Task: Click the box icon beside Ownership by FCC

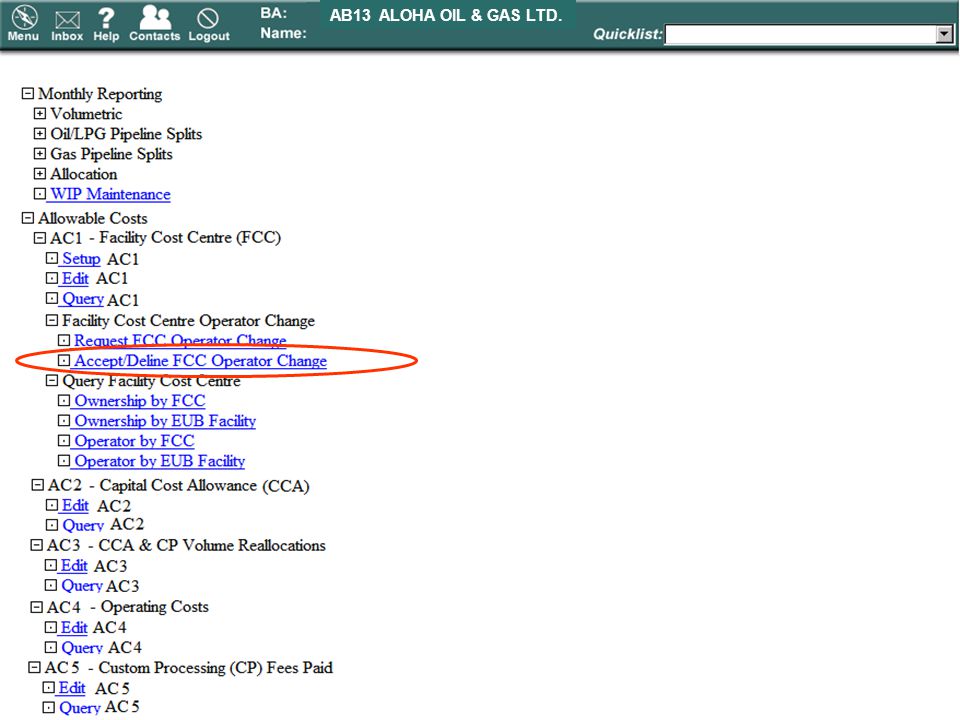Action: tap(64, 401)
